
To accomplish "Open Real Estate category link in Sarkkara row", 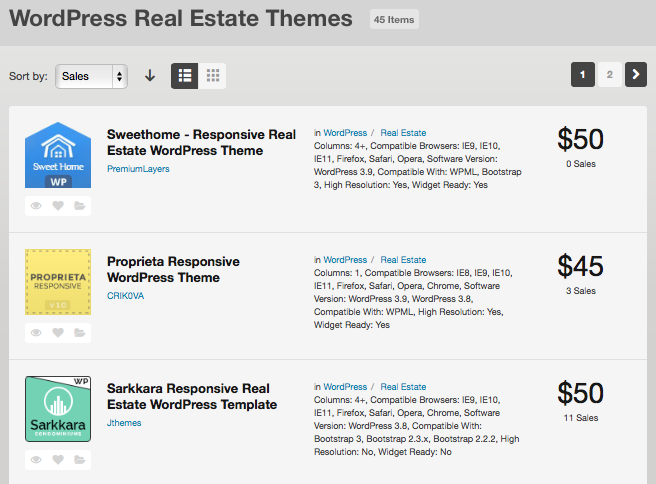I will (403, 387).
